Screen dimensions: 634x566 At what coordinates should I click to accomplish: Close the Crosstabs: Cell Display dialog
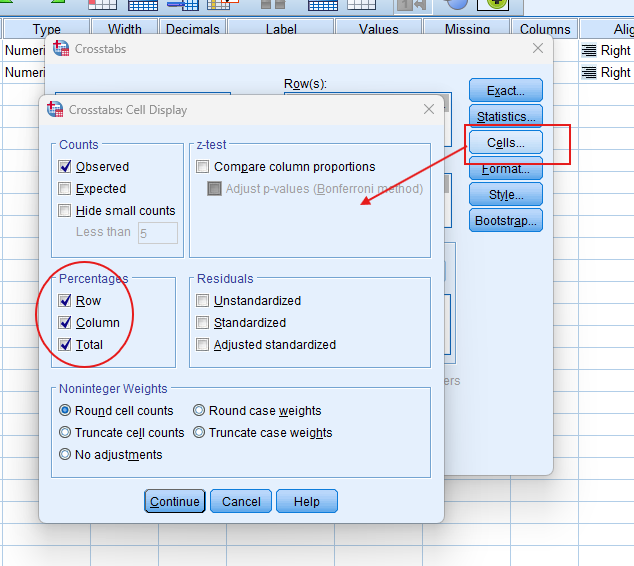[430, 110]
